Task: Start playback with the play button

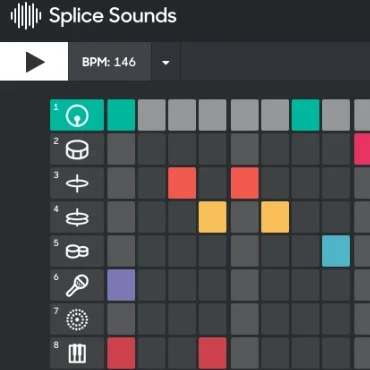Action: point(34,61)
